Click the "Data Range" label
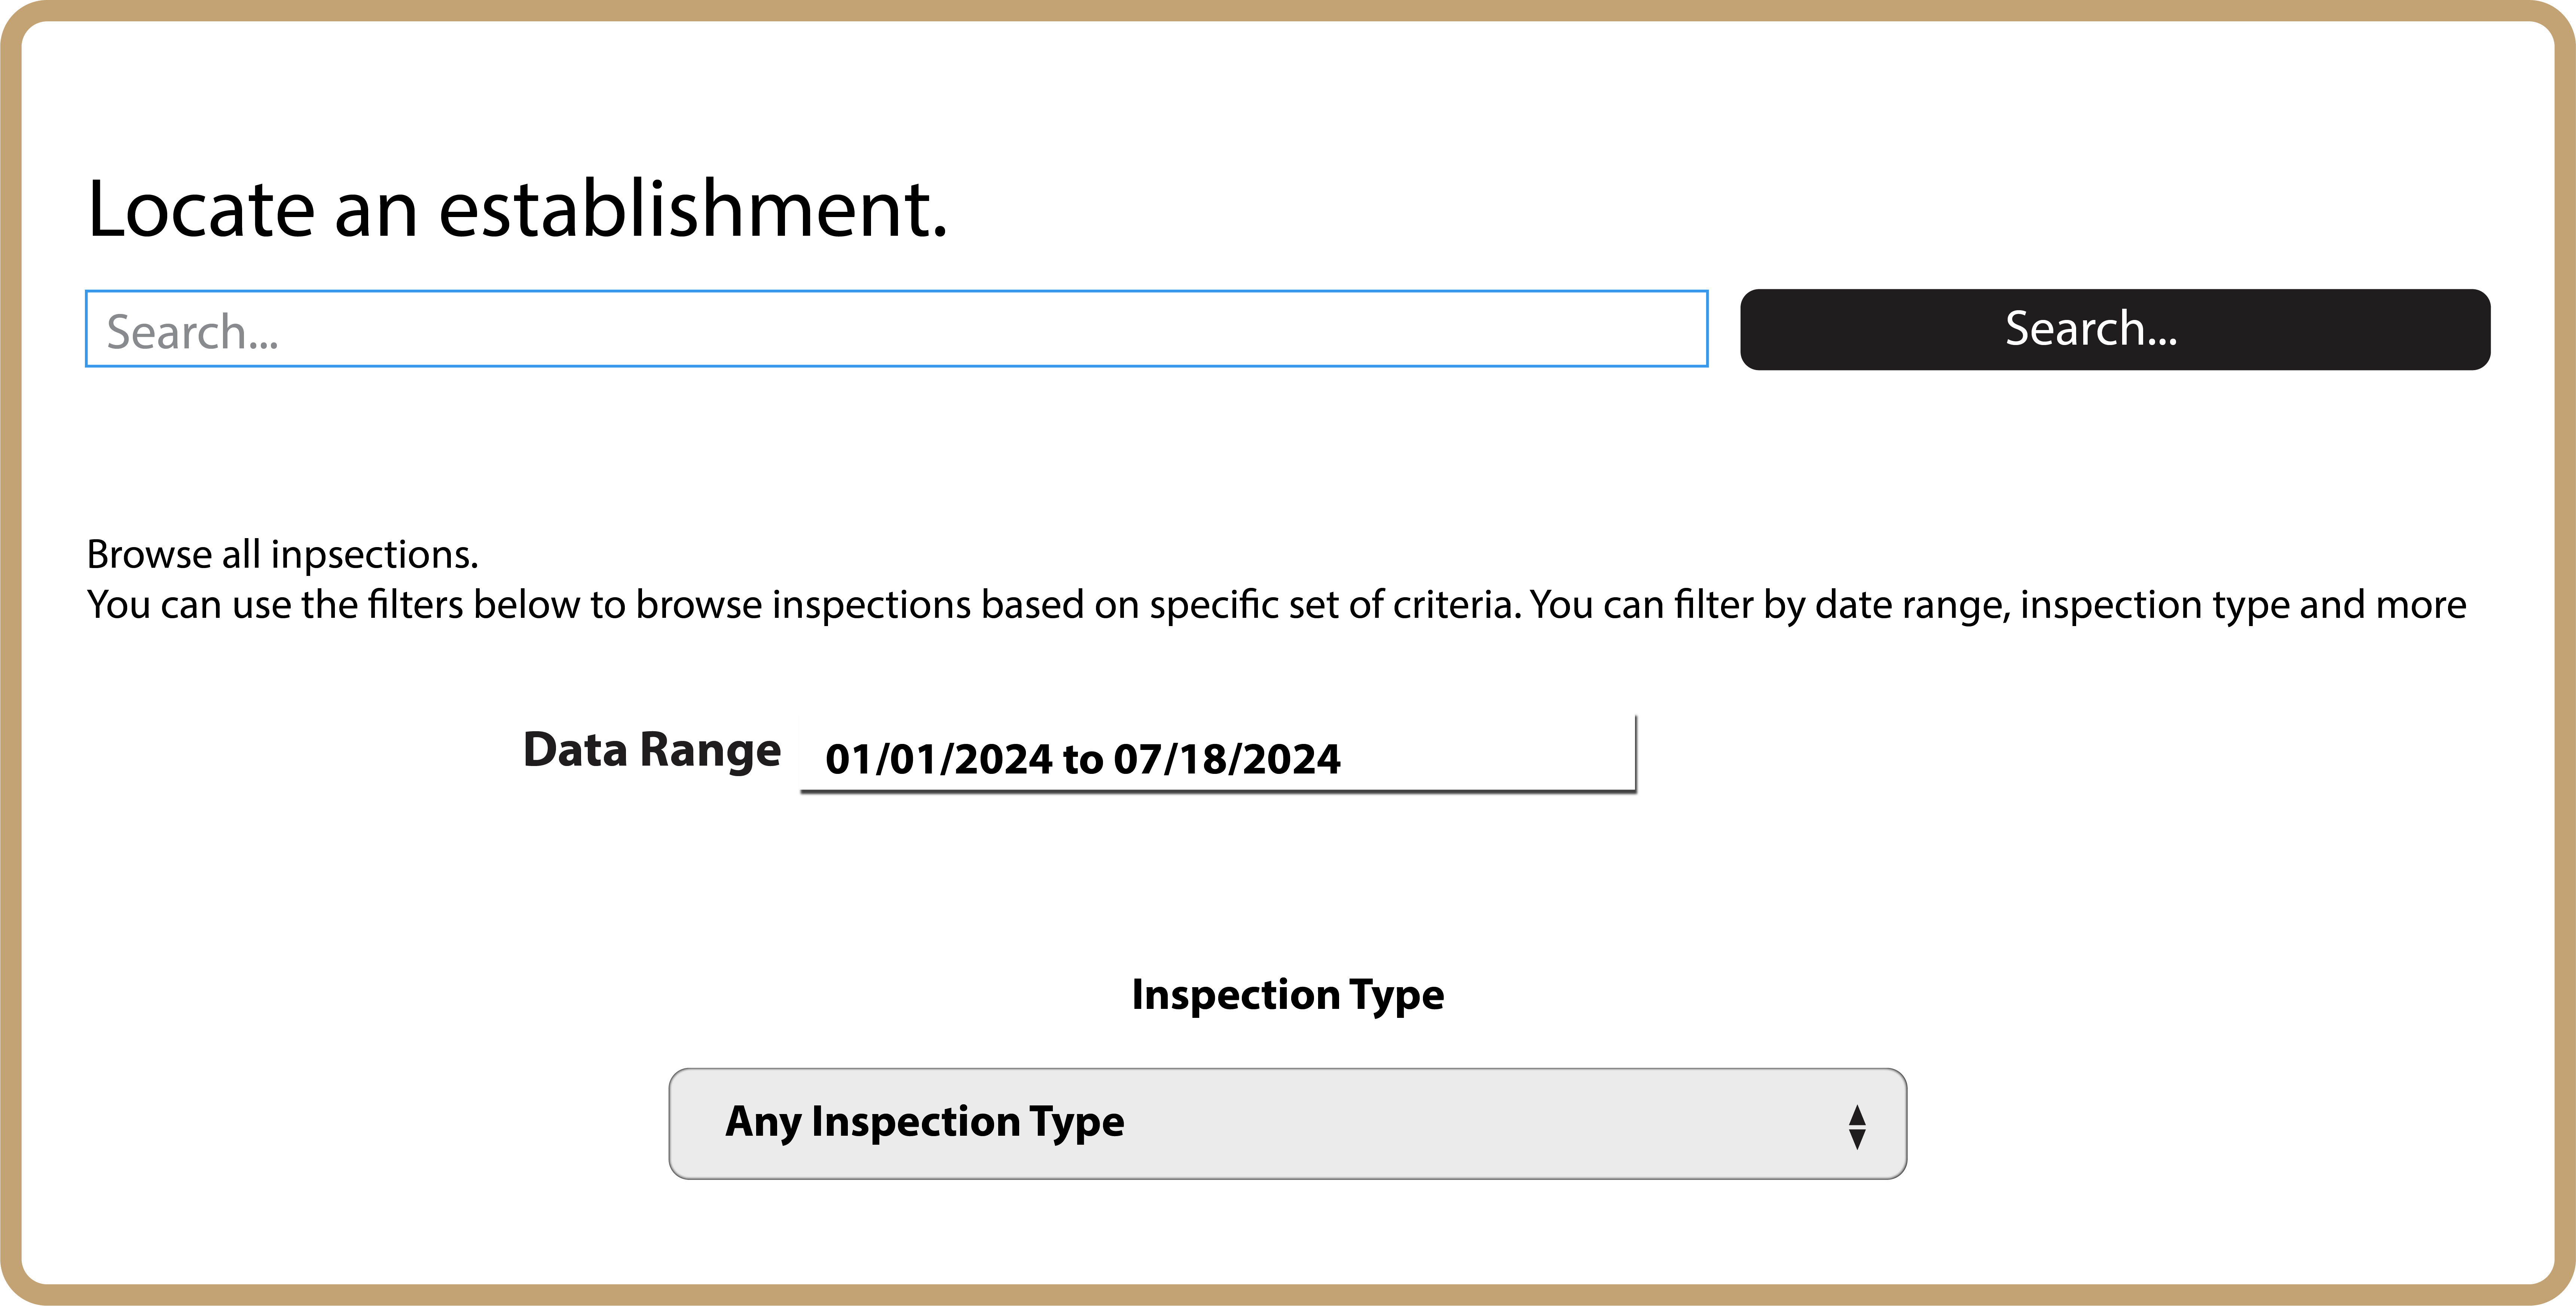The image size is (2576, 1306). pos(651,750)
